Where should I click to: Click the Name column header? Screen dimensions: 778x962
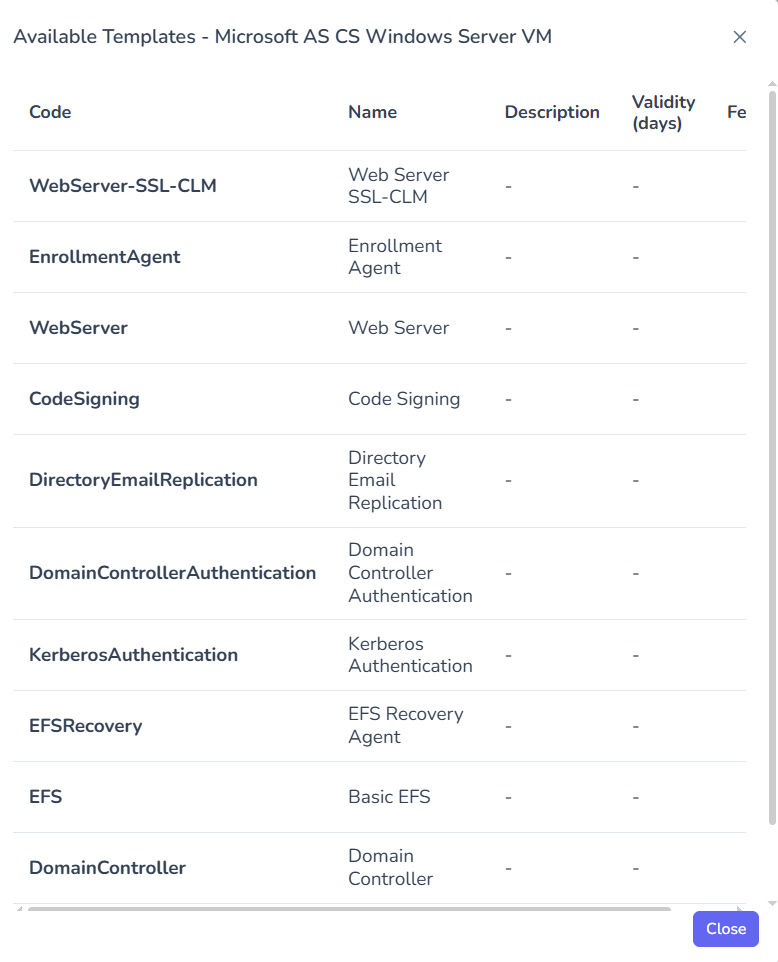pyautogui.click(x=372, y=112)
